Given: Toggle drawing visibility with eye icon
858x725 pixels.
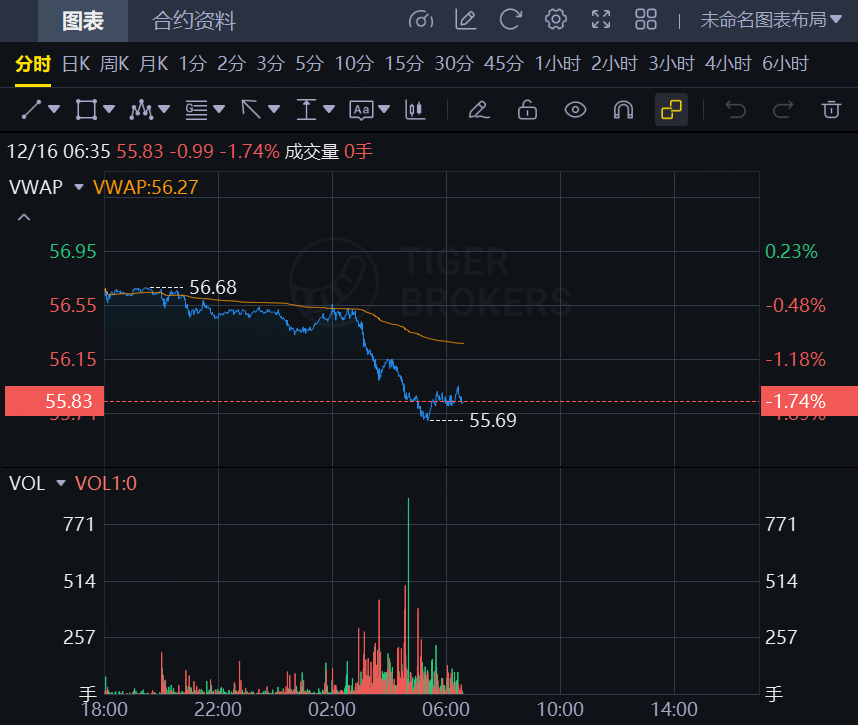Looking at the screenshot, I should [x=575, y=110].
